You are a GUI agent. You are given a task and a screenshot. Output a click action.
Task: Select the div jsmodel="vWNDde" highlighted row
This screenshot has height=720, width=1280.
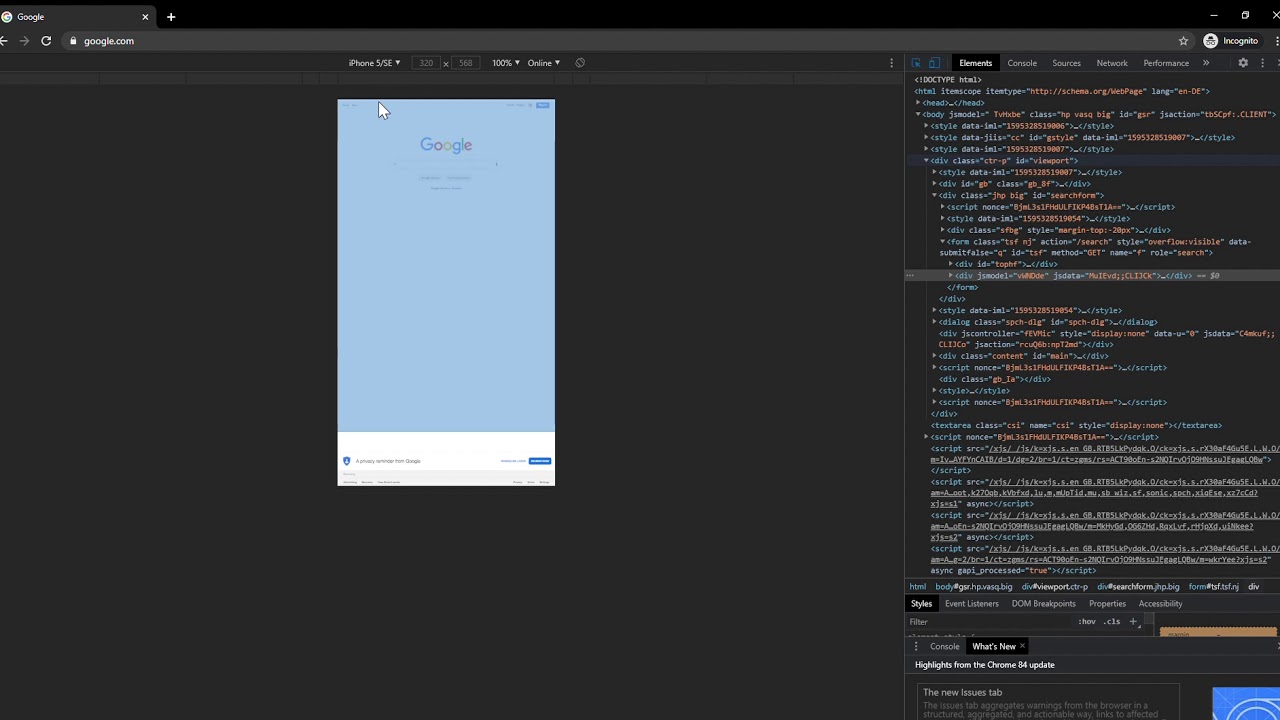tap(1092, 276)
